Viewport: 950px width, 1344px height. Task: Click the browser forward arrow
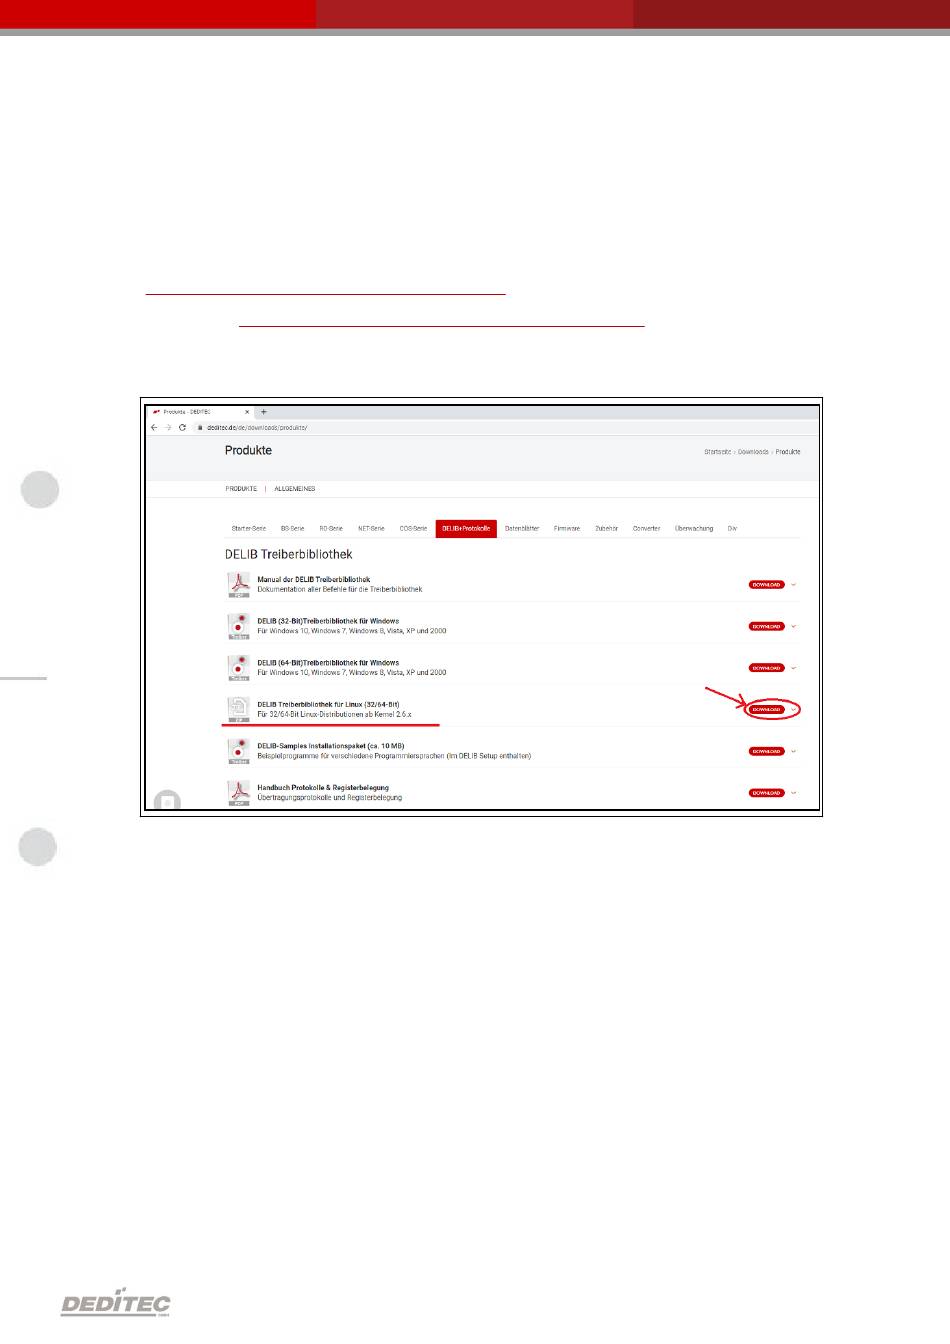(168, 427)
